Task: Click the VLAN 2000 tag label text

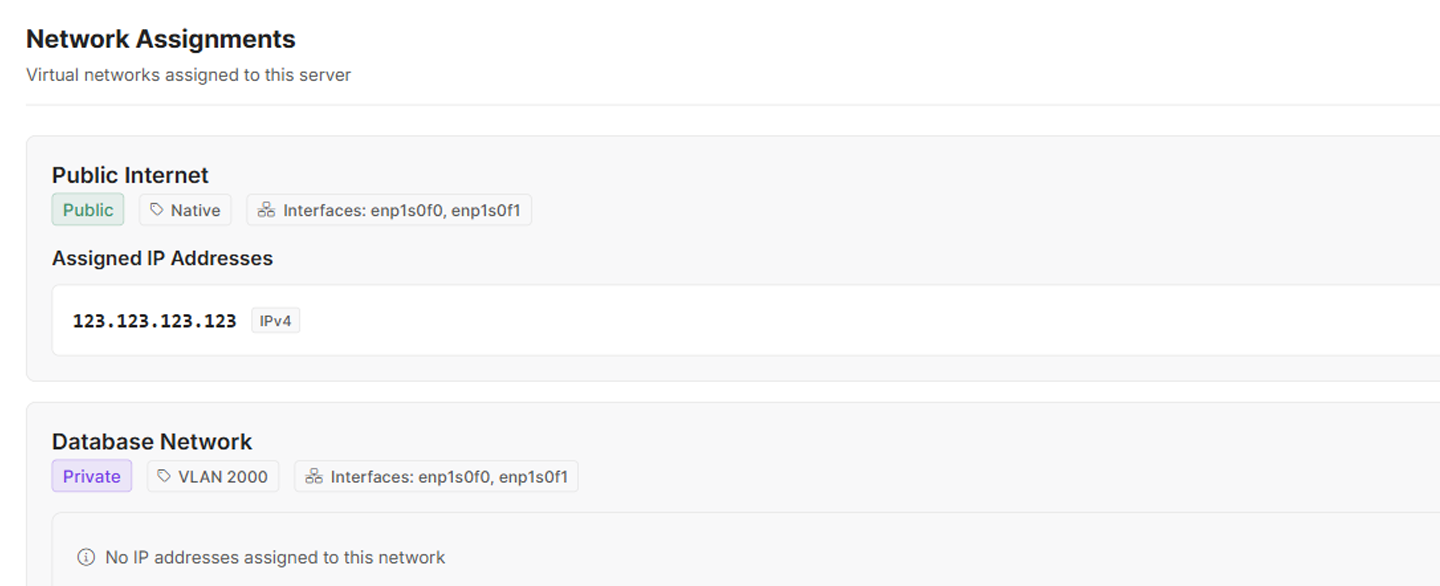Action: [x=223, y=477]
